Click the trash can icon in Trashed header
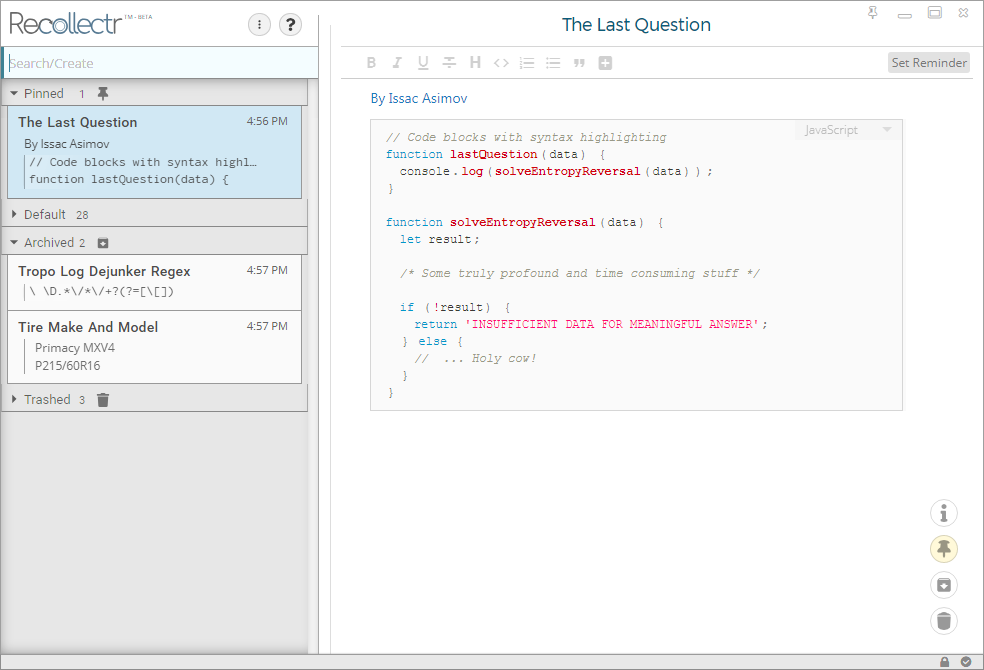The width and height of the screenshot is (984, 670). tap(103, 400)
